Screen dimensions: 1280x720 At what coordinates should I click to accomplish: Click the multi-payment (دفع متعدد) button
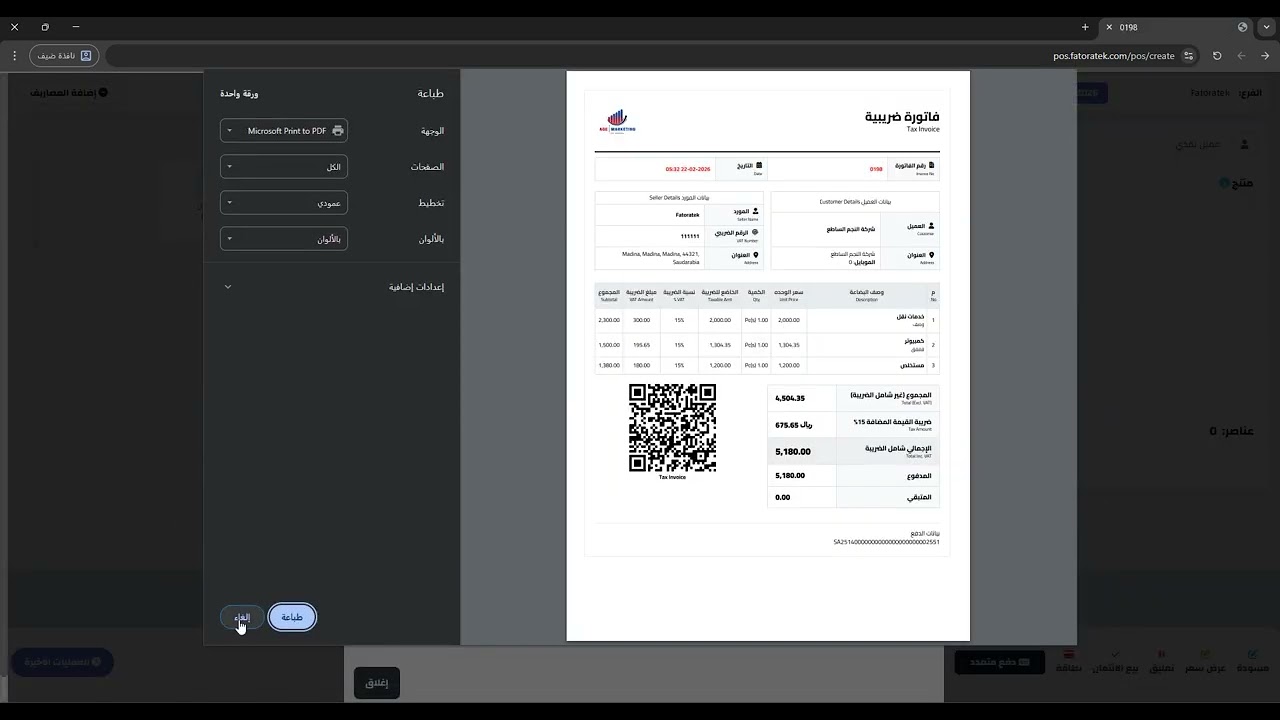999,662
